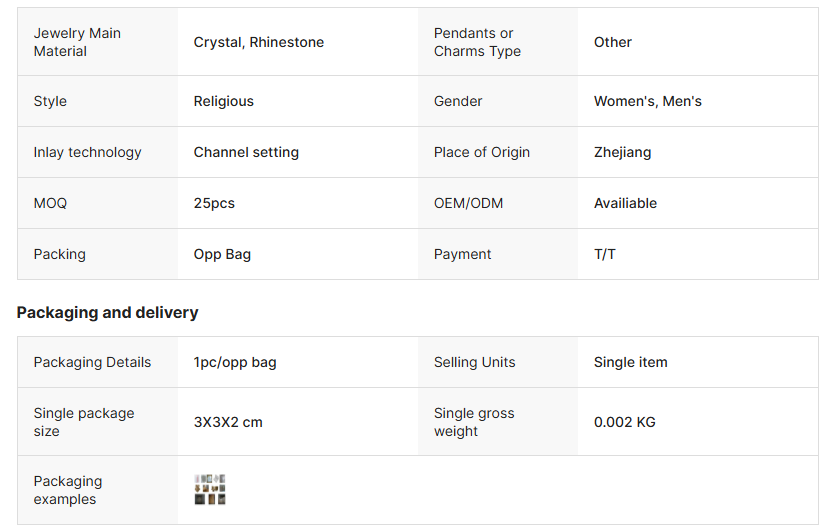Select the "0.002 KG" gross weight value
This screenshot has height=532, width=835.
(625, 422)
